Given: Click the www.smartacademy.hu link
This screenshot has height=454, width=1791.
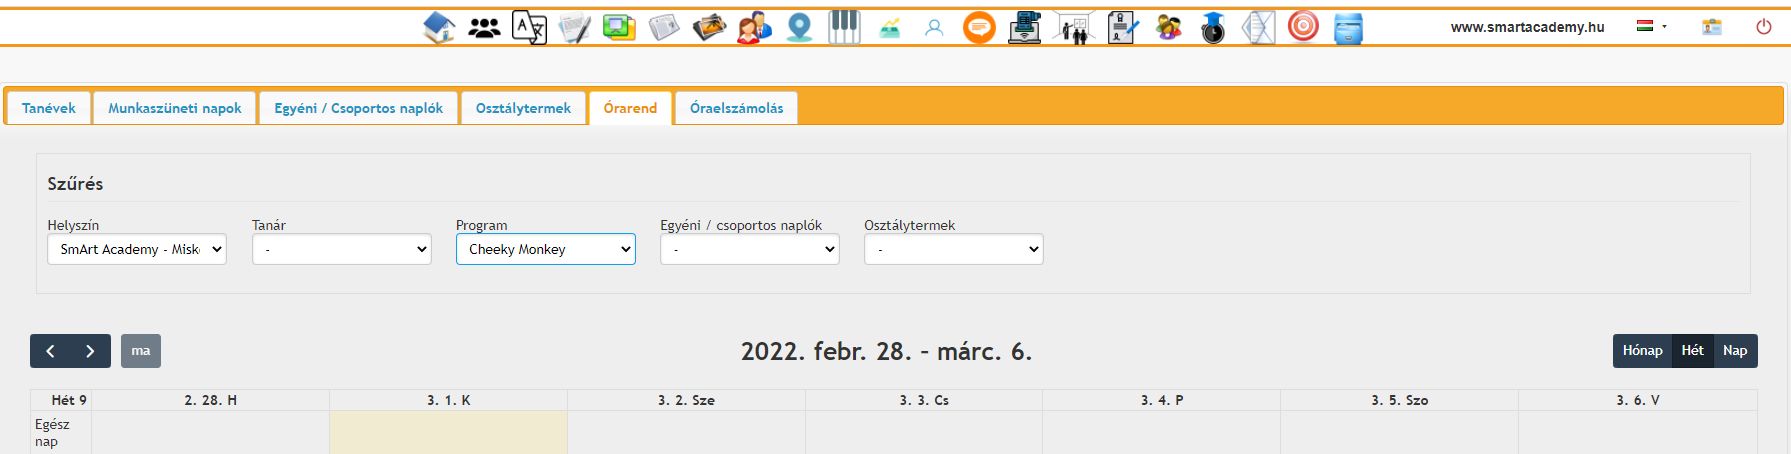Looking at the screenshot, I should coord(1527,27).
